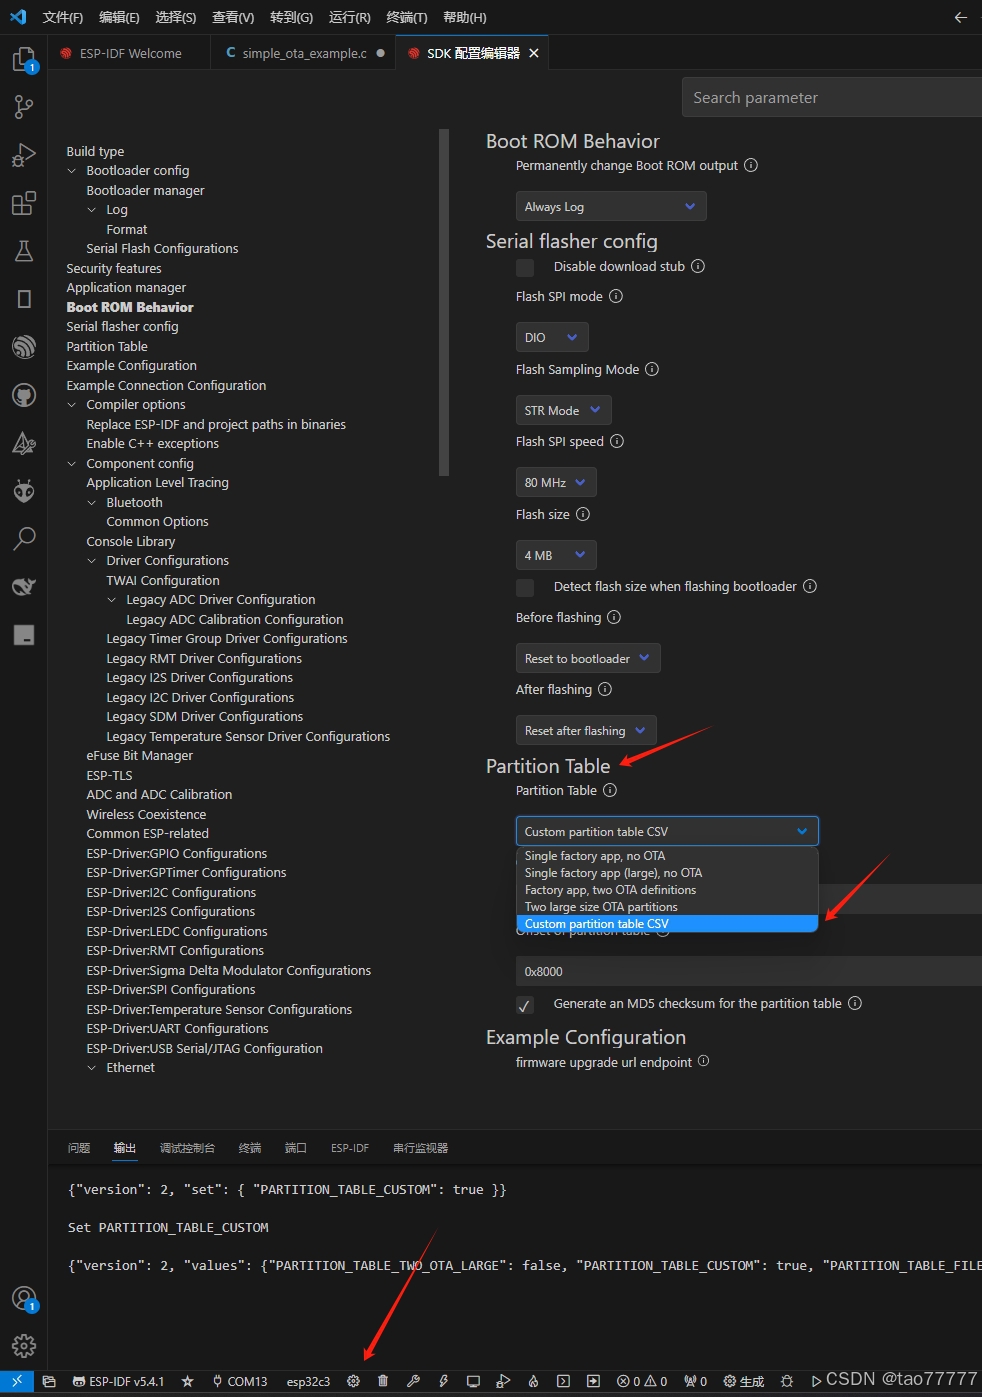The width and height of the screenshot is (982, 1397).
Task: Select Partition Table in settings tree
Action: [x=107, y=347]
